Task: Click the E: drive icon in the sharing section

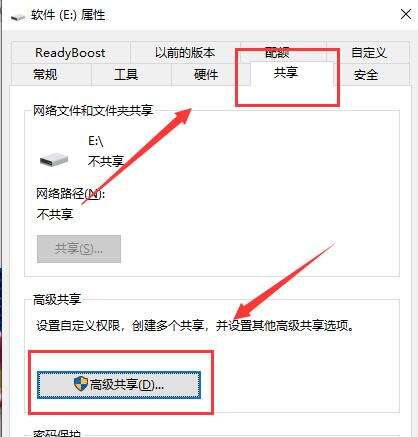Action: (54, 160)
